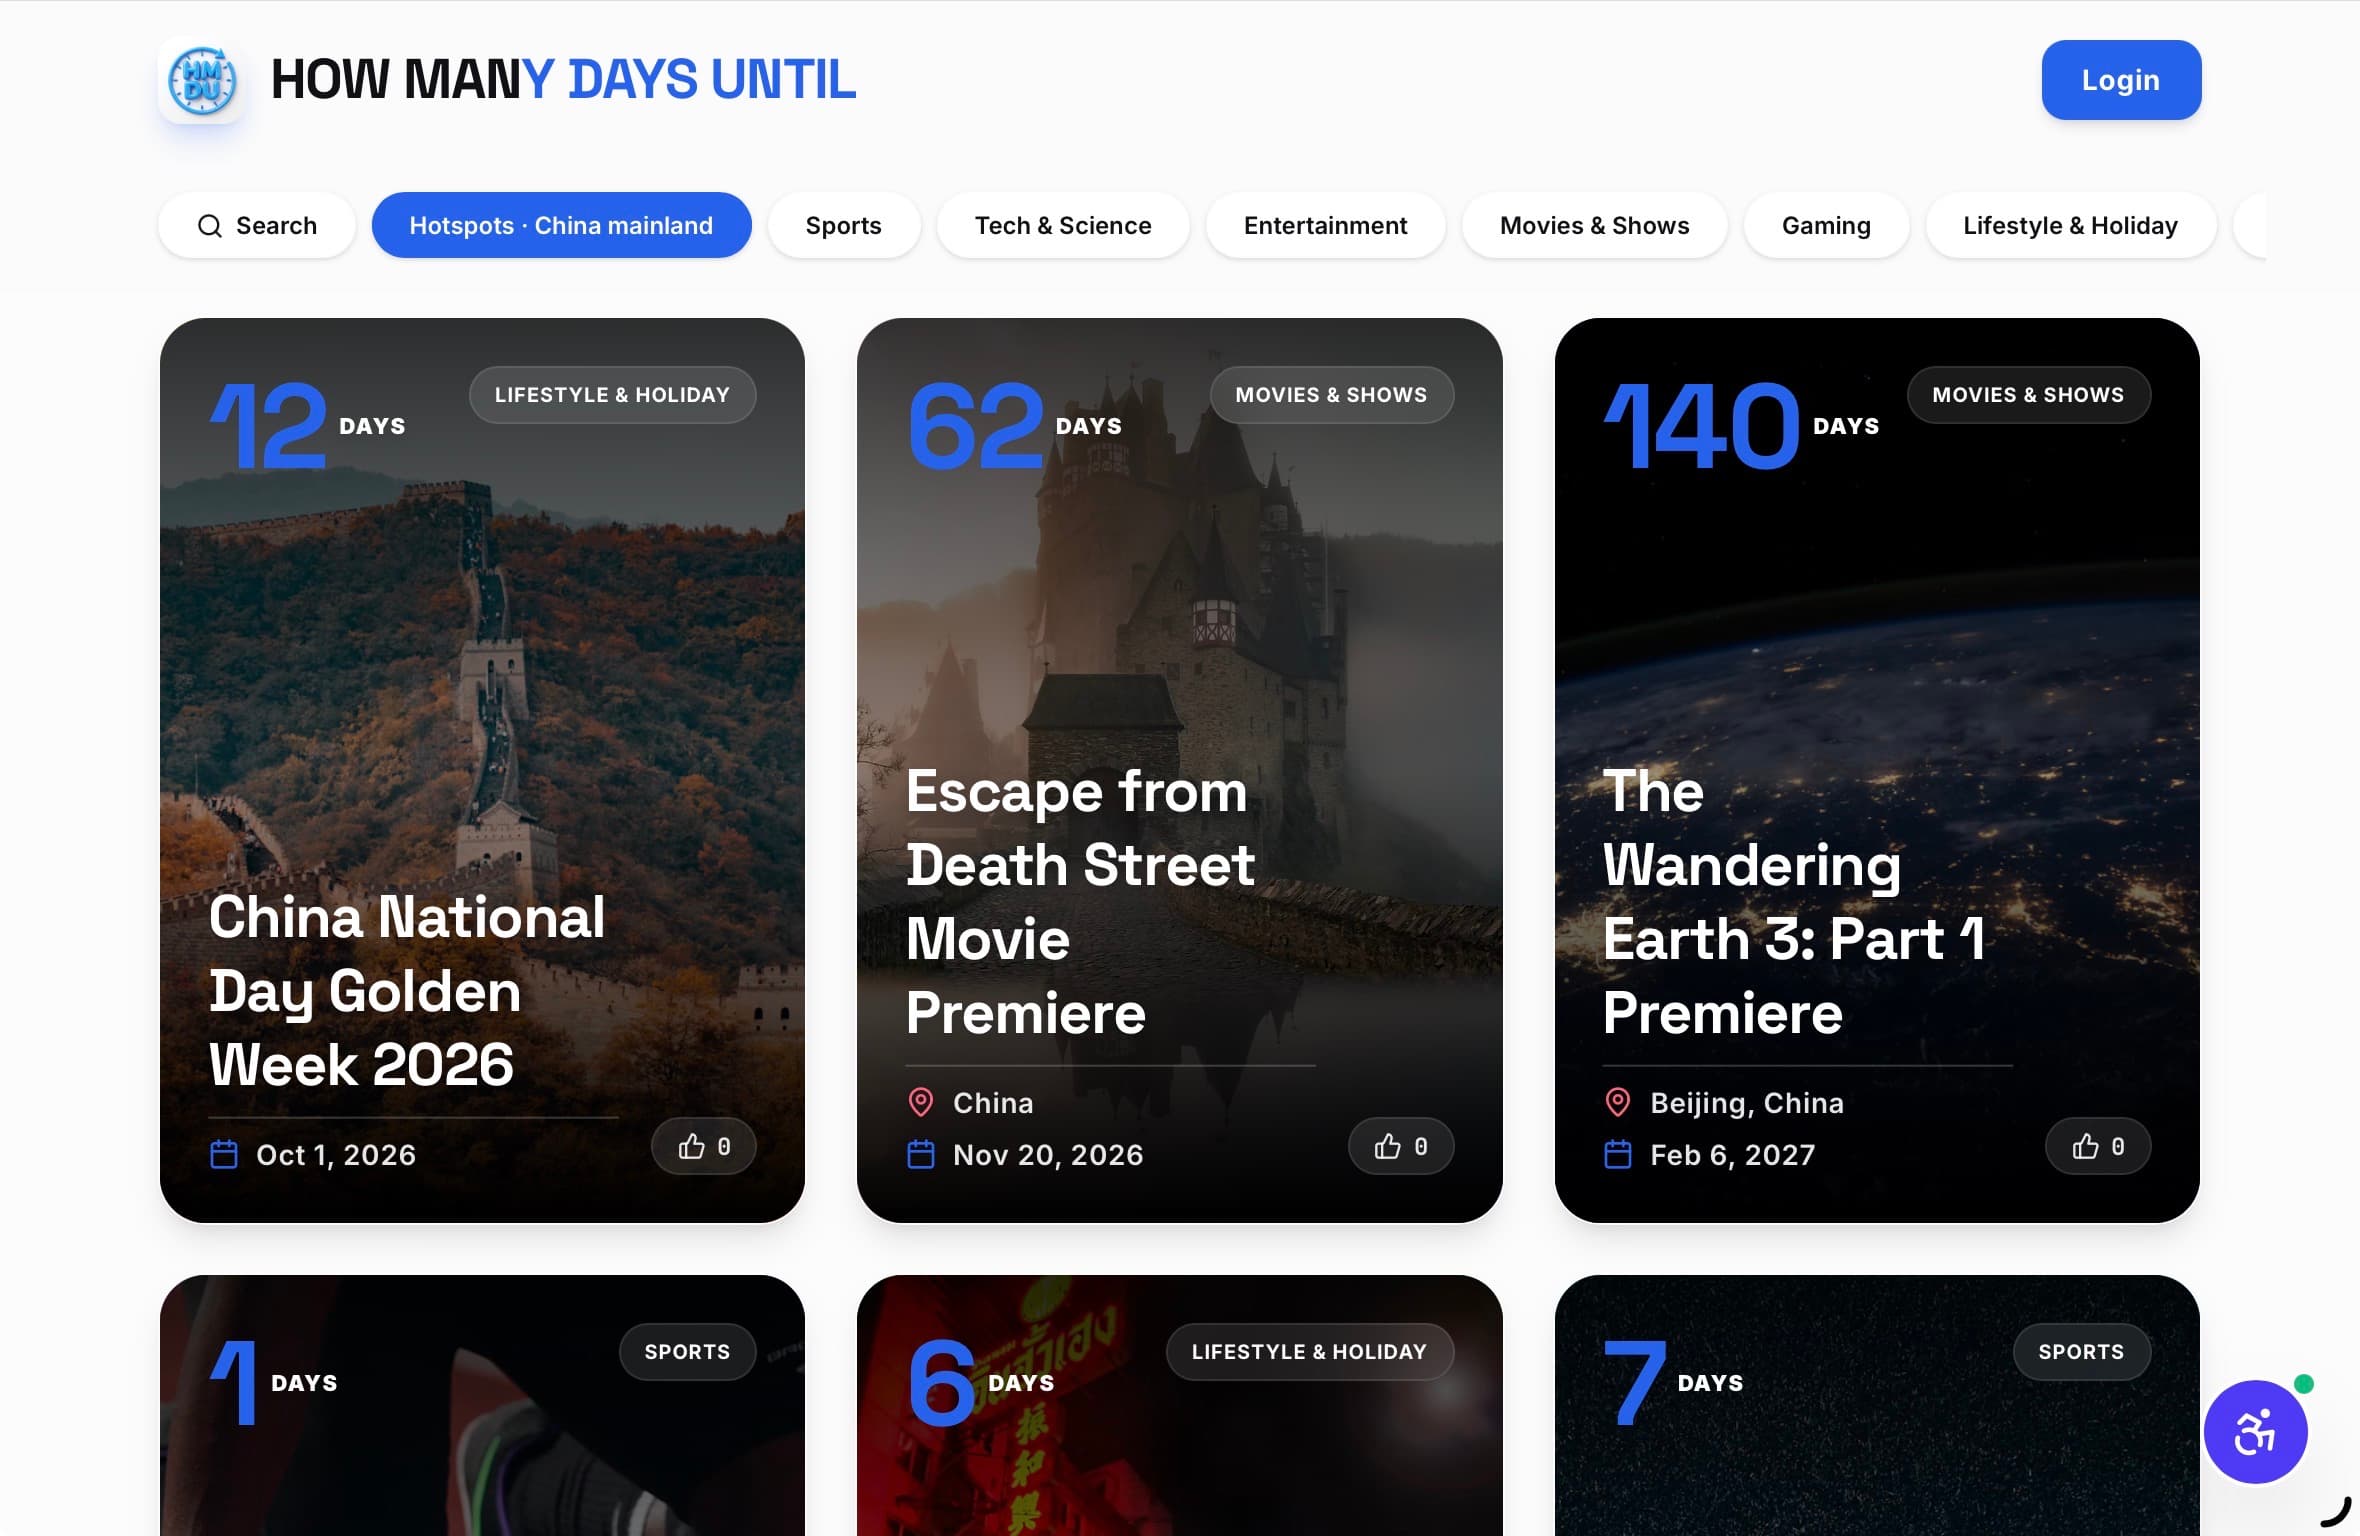Image resolution: width=2360 pixels, height=1536 pixels.
Task: Click the Nov 20, 2026 date text
Action: click(1048, 1155)
